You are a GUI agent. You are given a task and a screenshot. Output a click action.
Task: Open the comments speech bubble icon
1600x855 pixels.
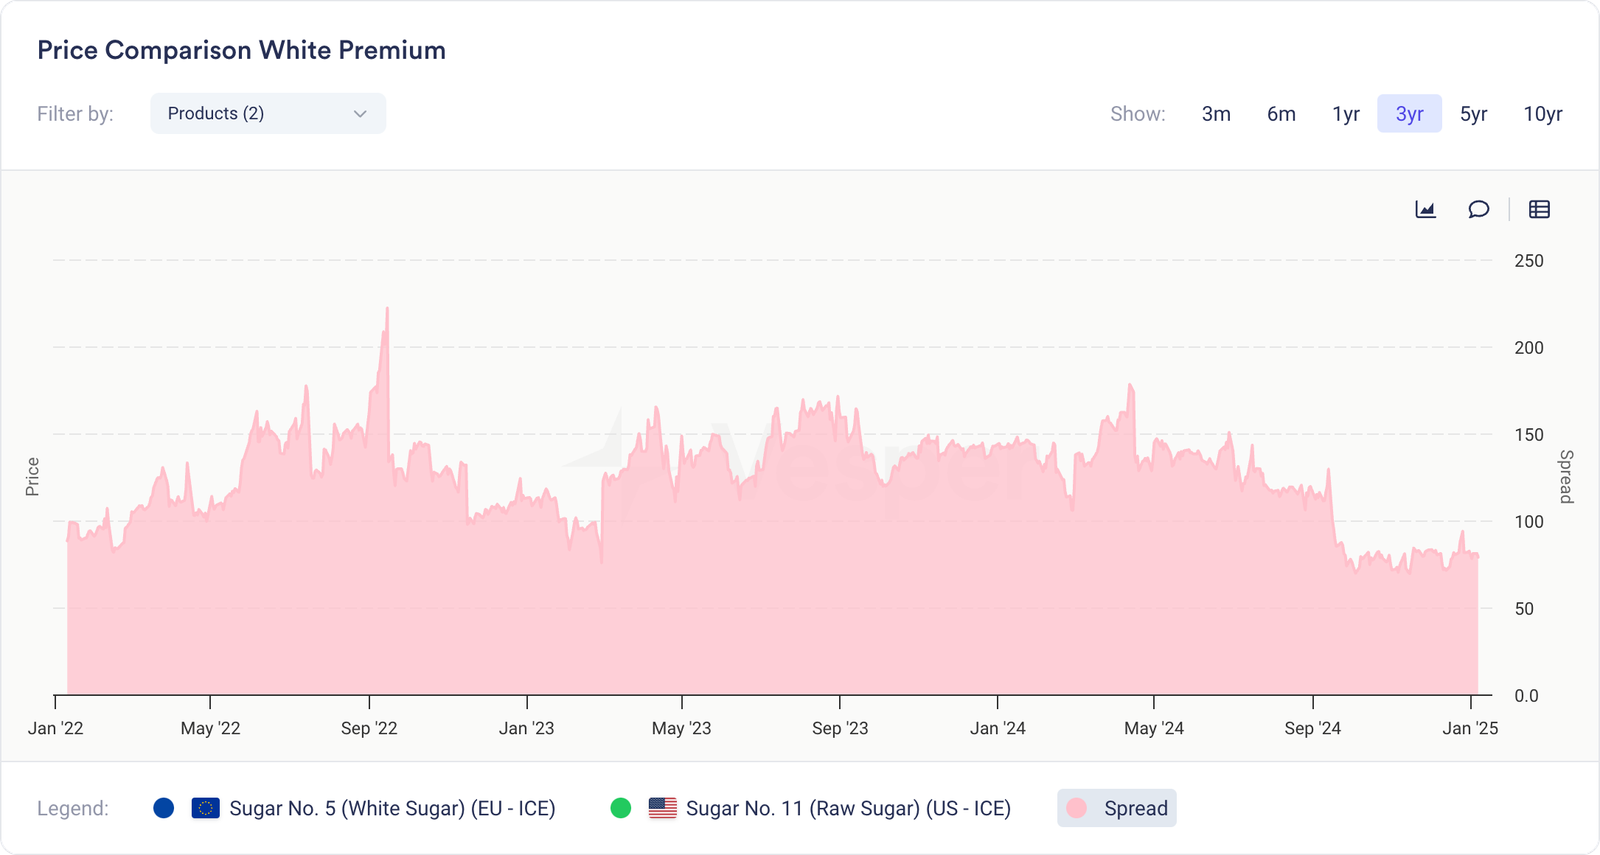pyautogui.click(x=1478, y=209)
